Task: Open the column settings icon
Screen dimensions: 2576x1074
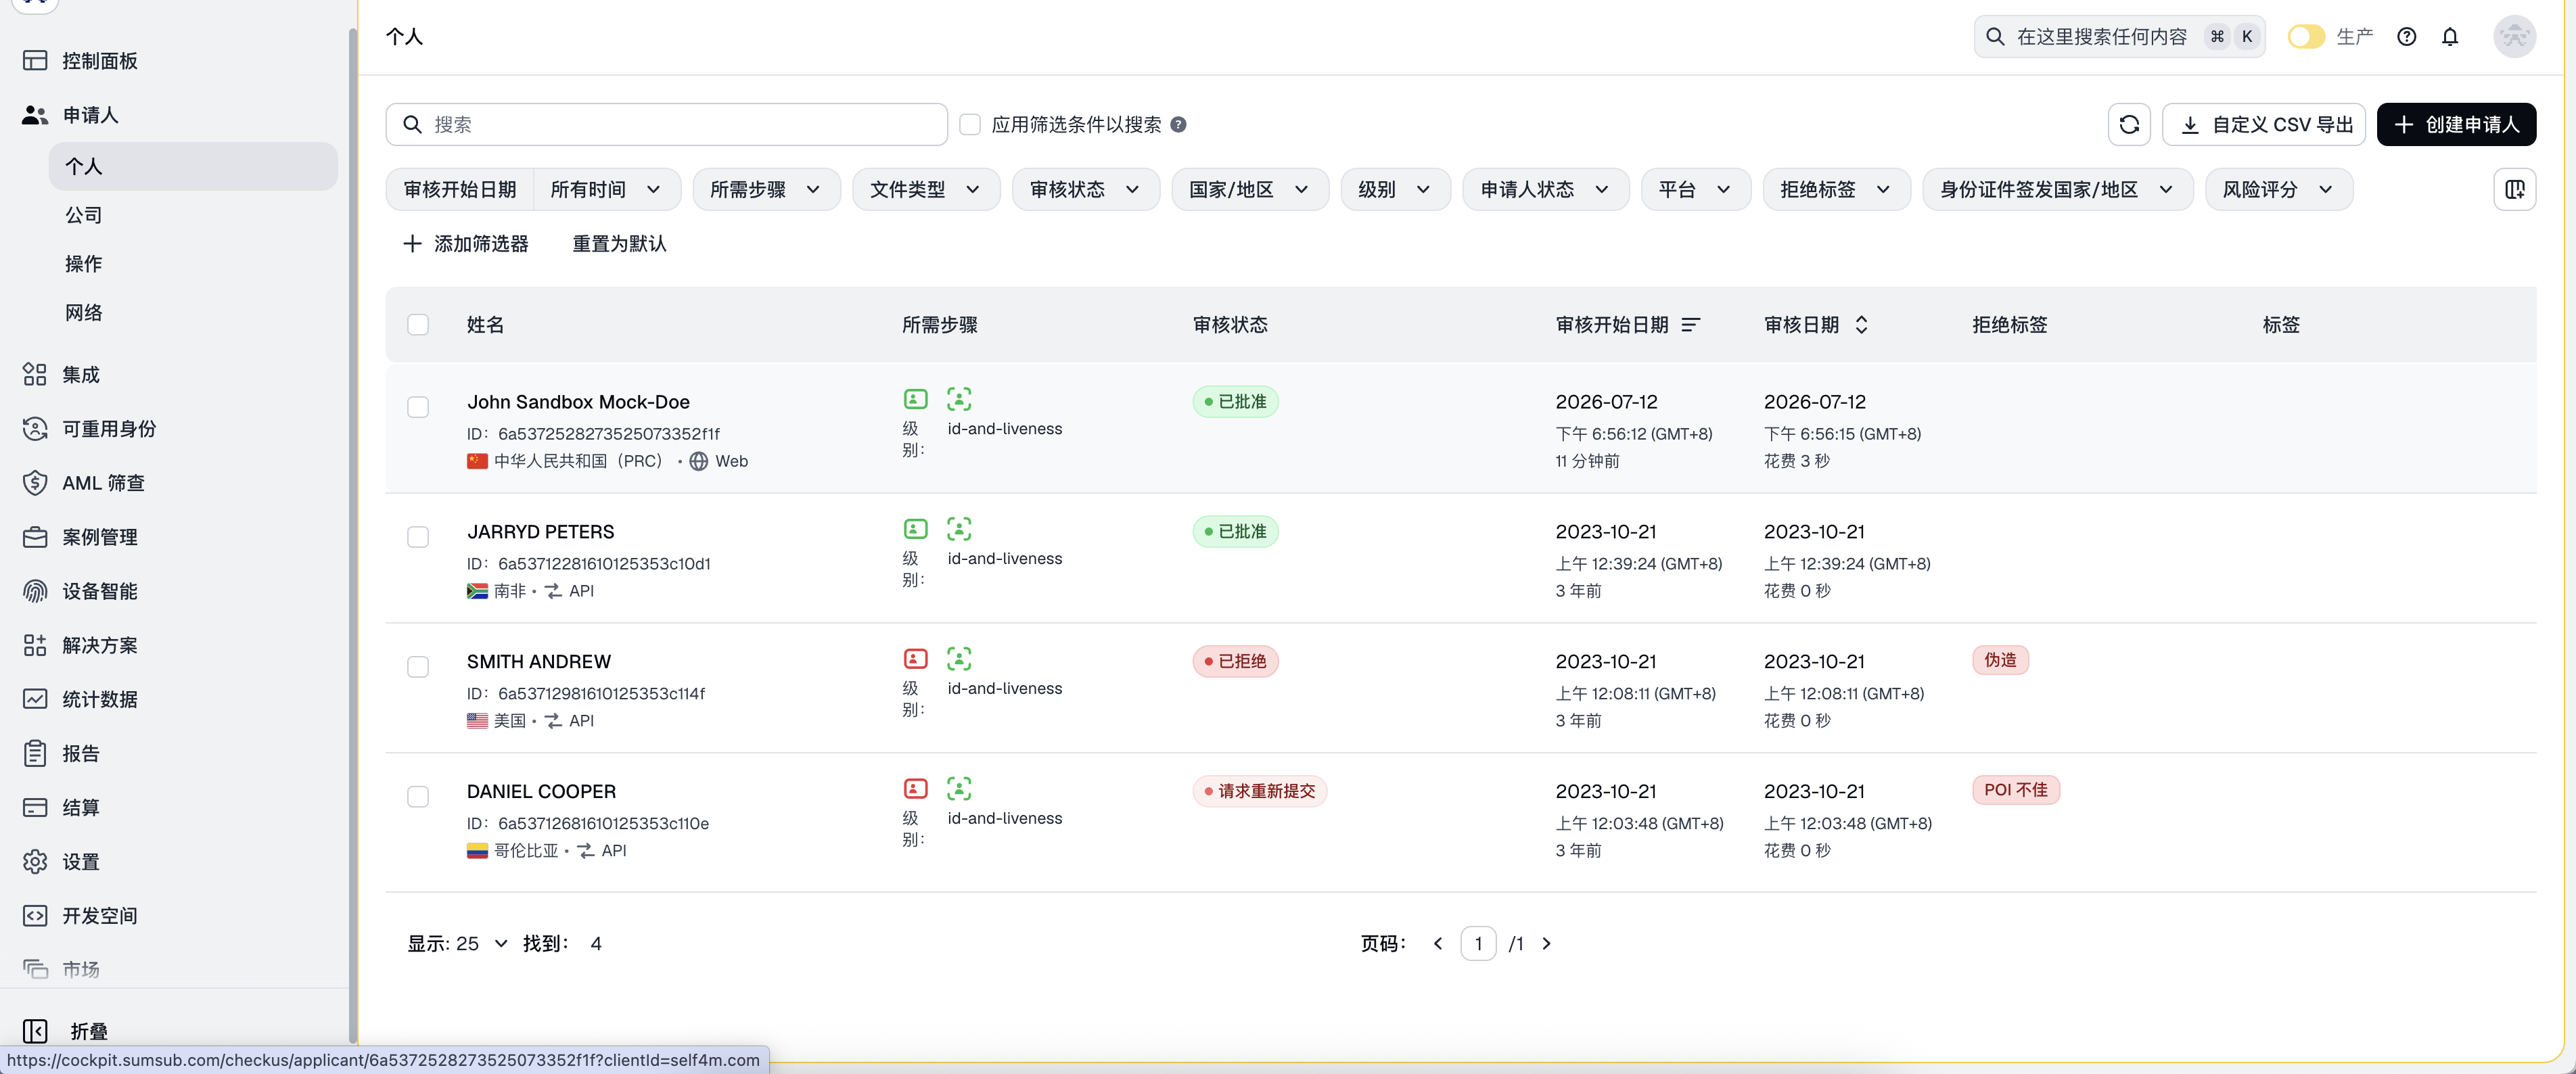Action: coord(2514,189)
